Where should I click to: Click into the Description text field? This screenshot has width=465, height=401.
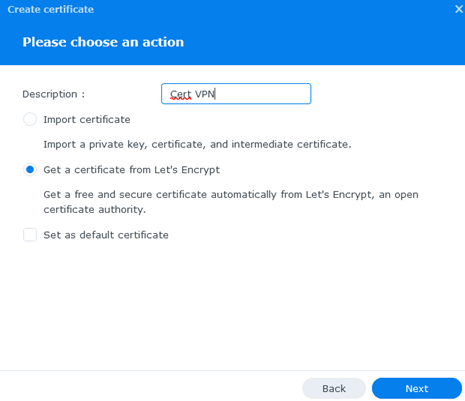point(236,94)
